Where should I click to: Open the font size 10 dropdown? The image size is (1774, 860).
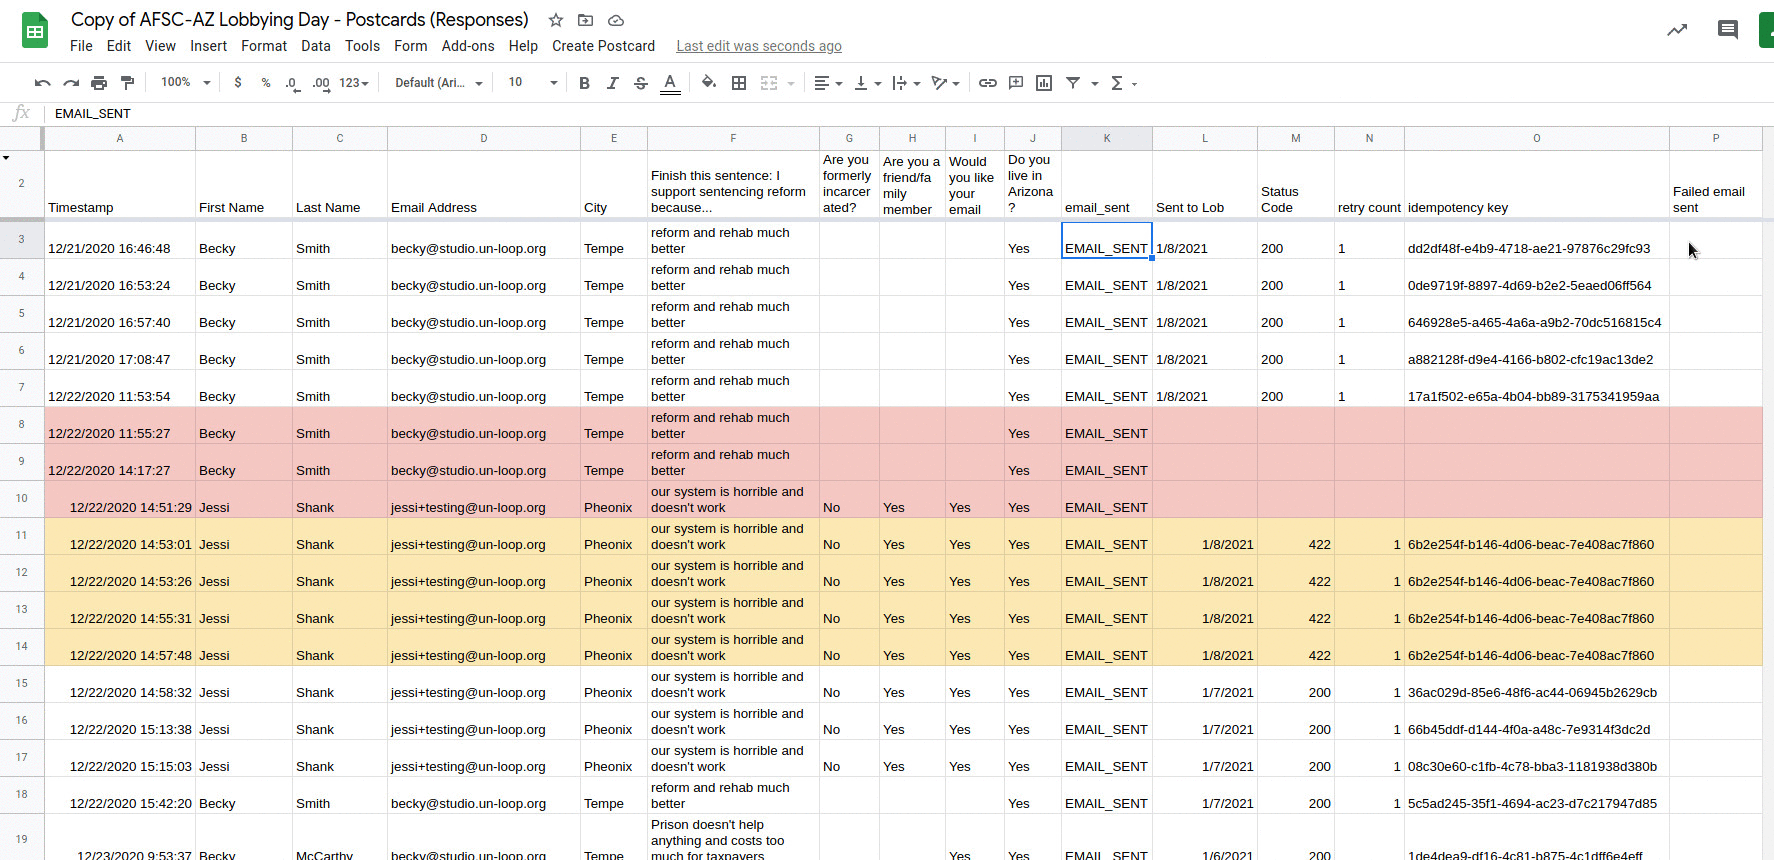pos(532,83)
